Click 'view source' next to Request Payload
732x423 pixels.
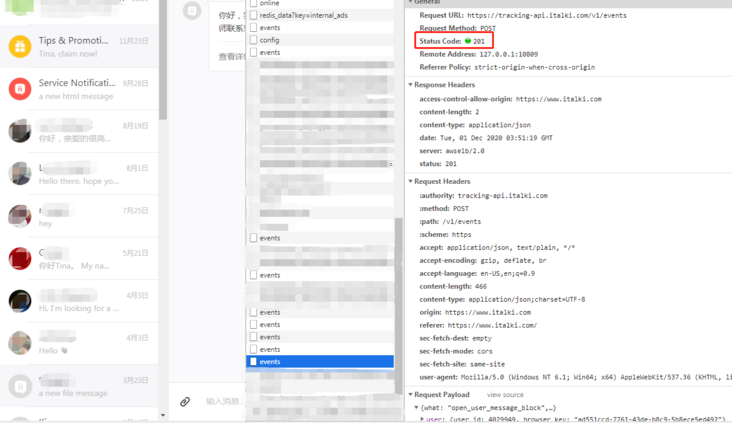[505, 395]
